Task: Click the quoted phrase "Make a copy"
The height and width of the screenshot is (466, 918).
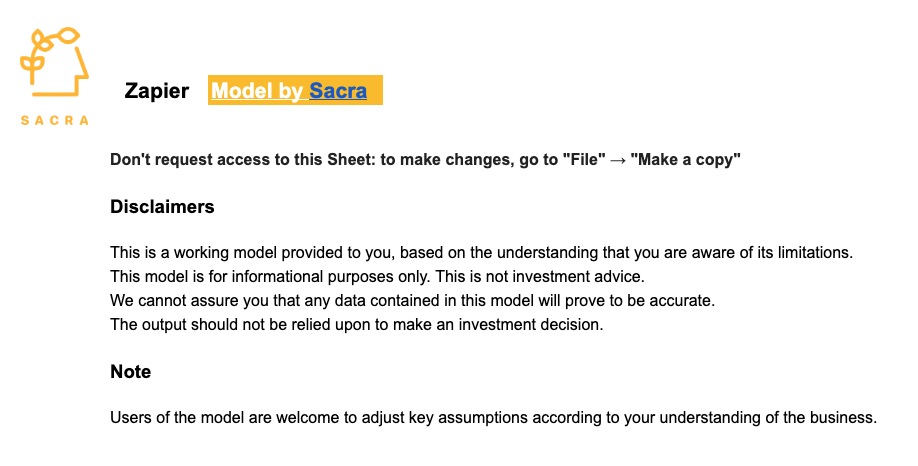Action: [685, 160]
